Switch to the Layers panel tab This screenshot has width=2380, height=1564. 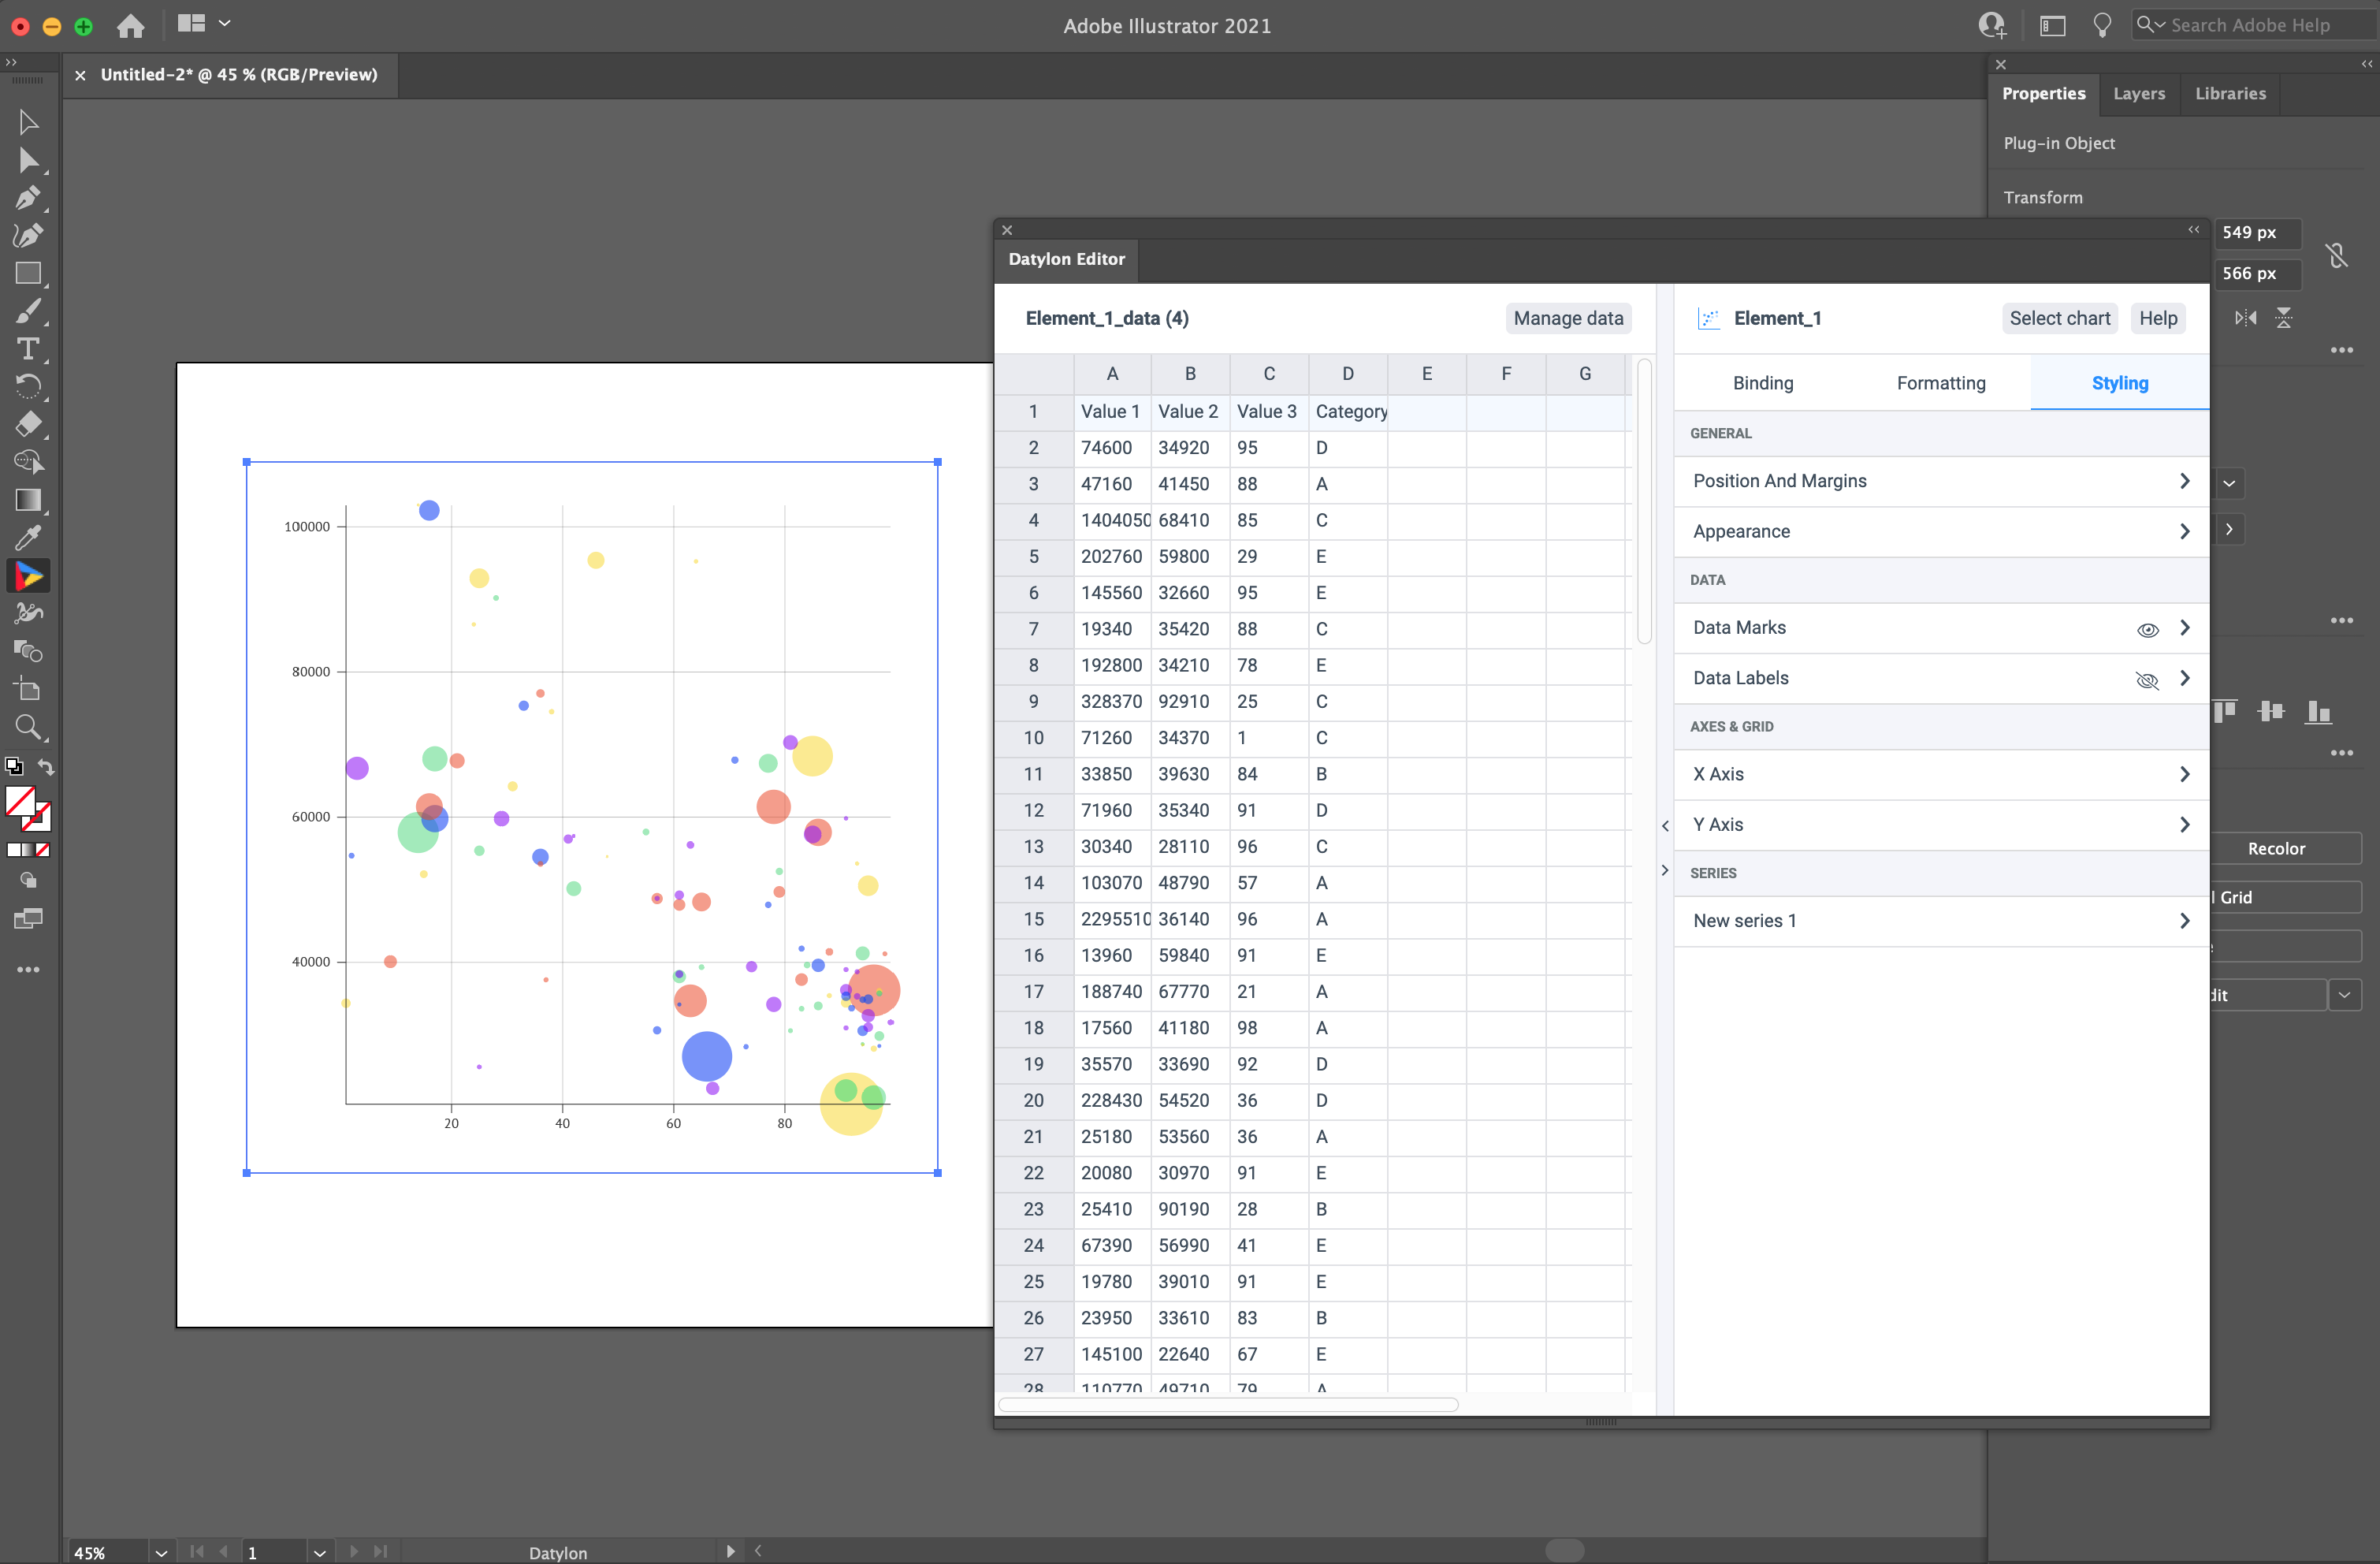(x=2138, y=93)
